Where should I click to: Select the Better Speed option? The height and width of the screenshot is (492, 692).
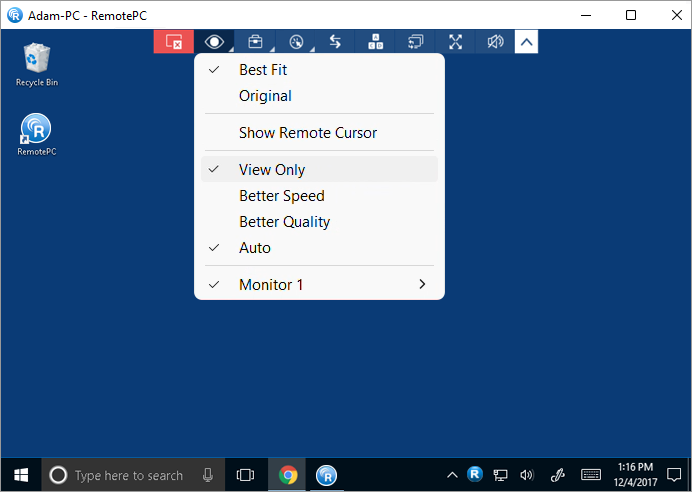(x=282, y=196)
